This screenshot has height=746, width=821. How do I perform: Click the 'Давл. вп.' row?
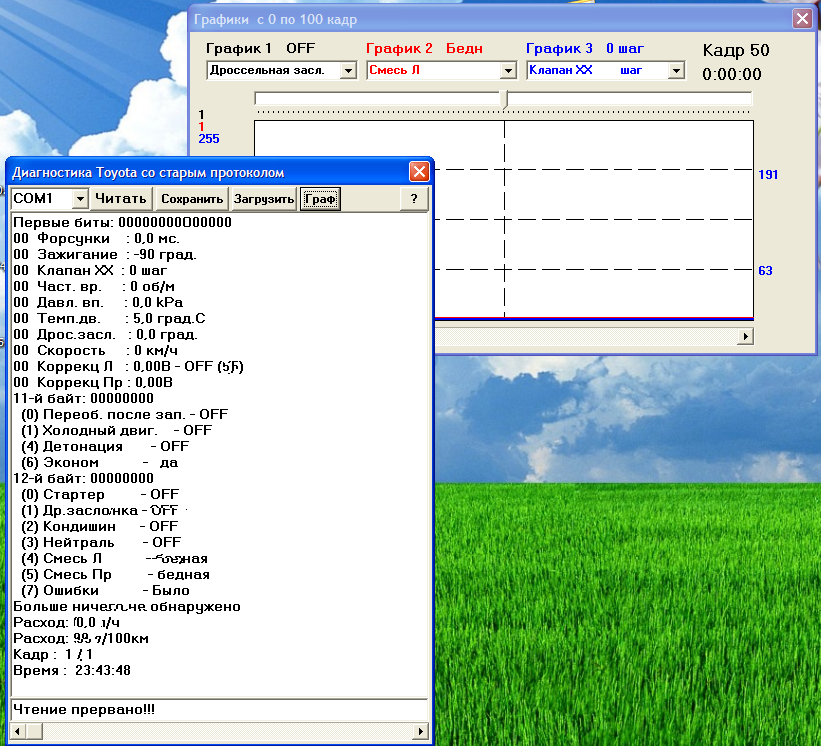pos(98,303)
